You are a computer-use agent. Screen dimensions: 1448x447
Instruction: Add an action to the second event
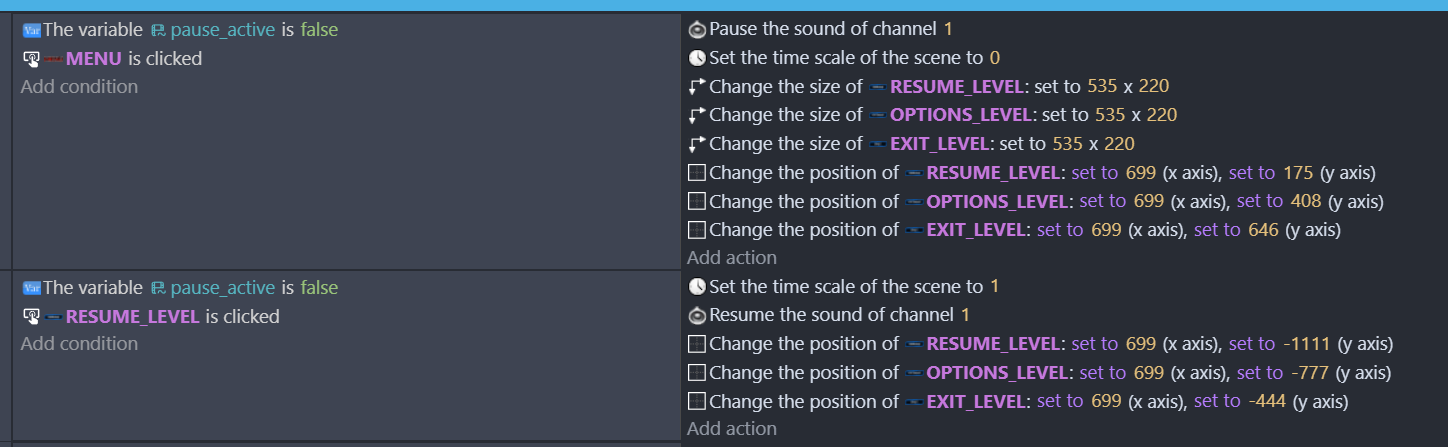(x=732, y=429)
